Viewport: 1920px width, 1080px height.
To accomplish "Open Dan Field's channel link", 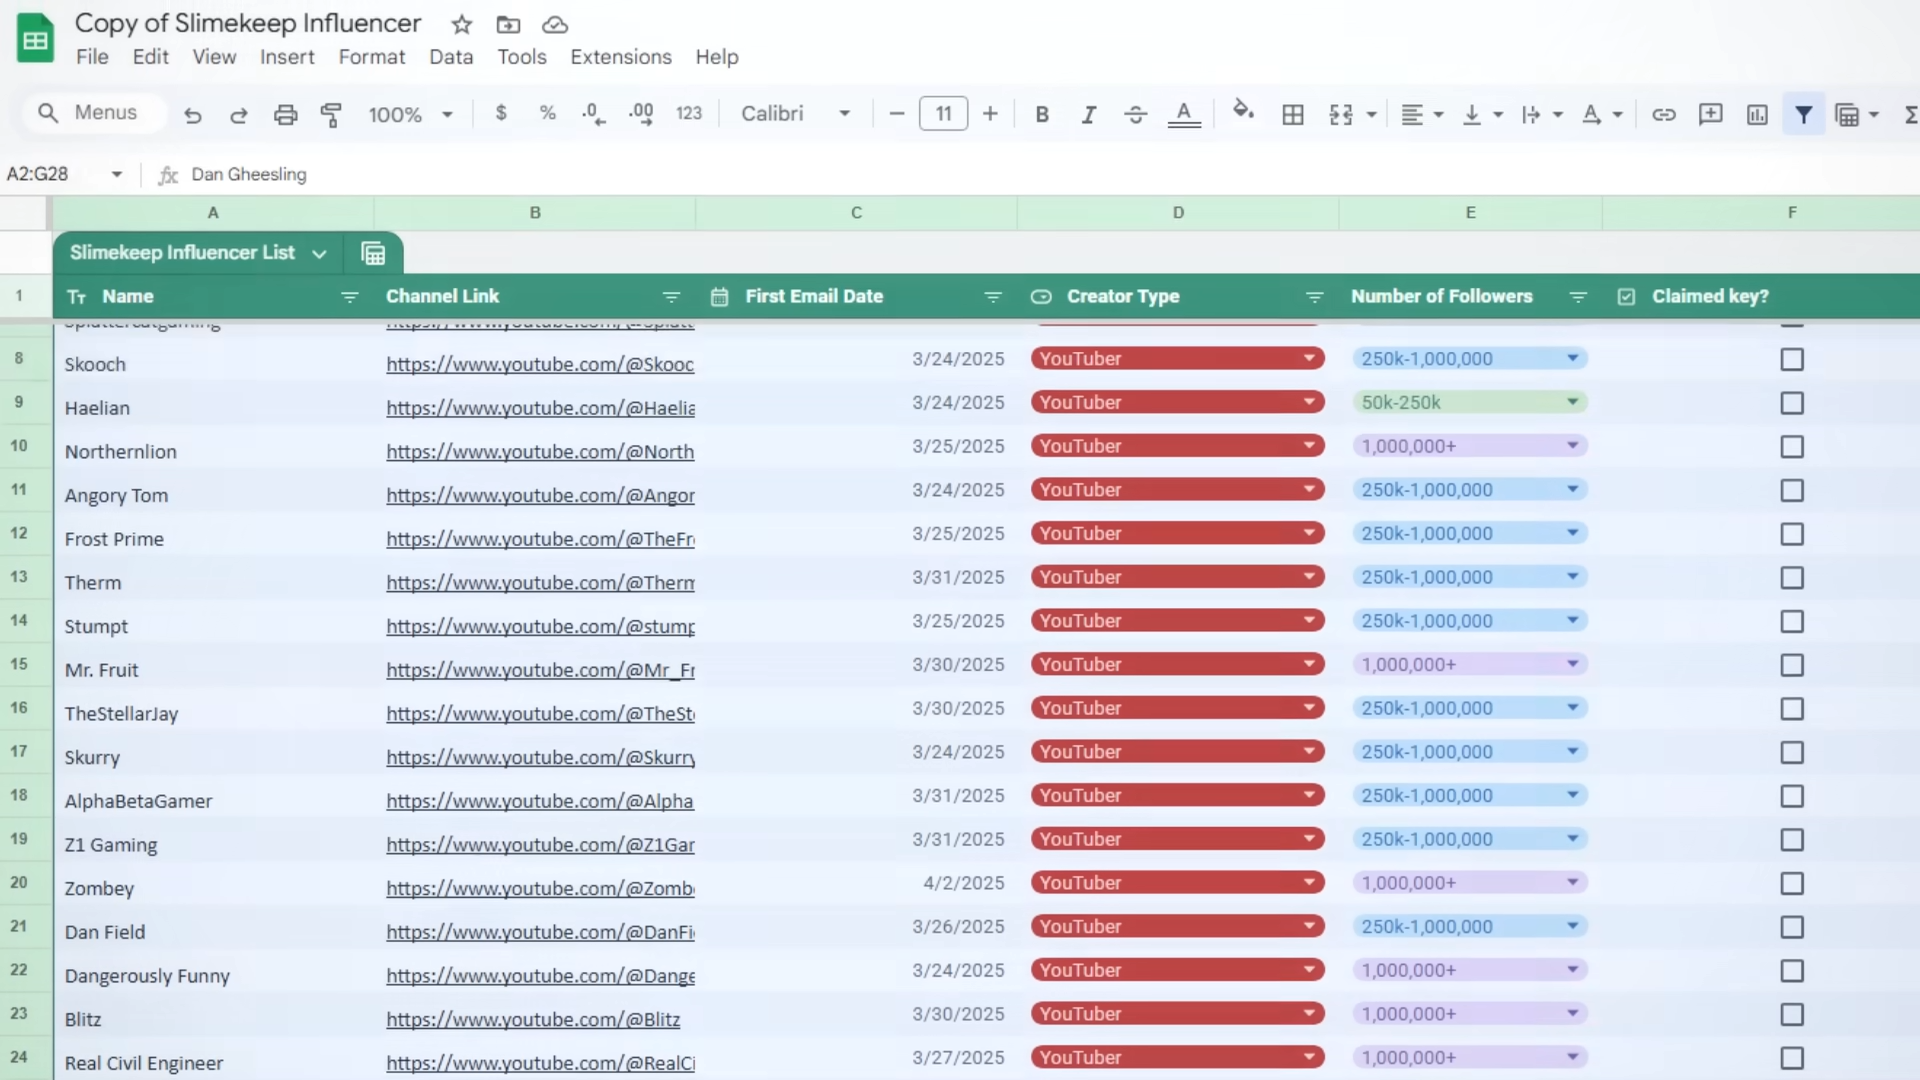I will (540, 932).
